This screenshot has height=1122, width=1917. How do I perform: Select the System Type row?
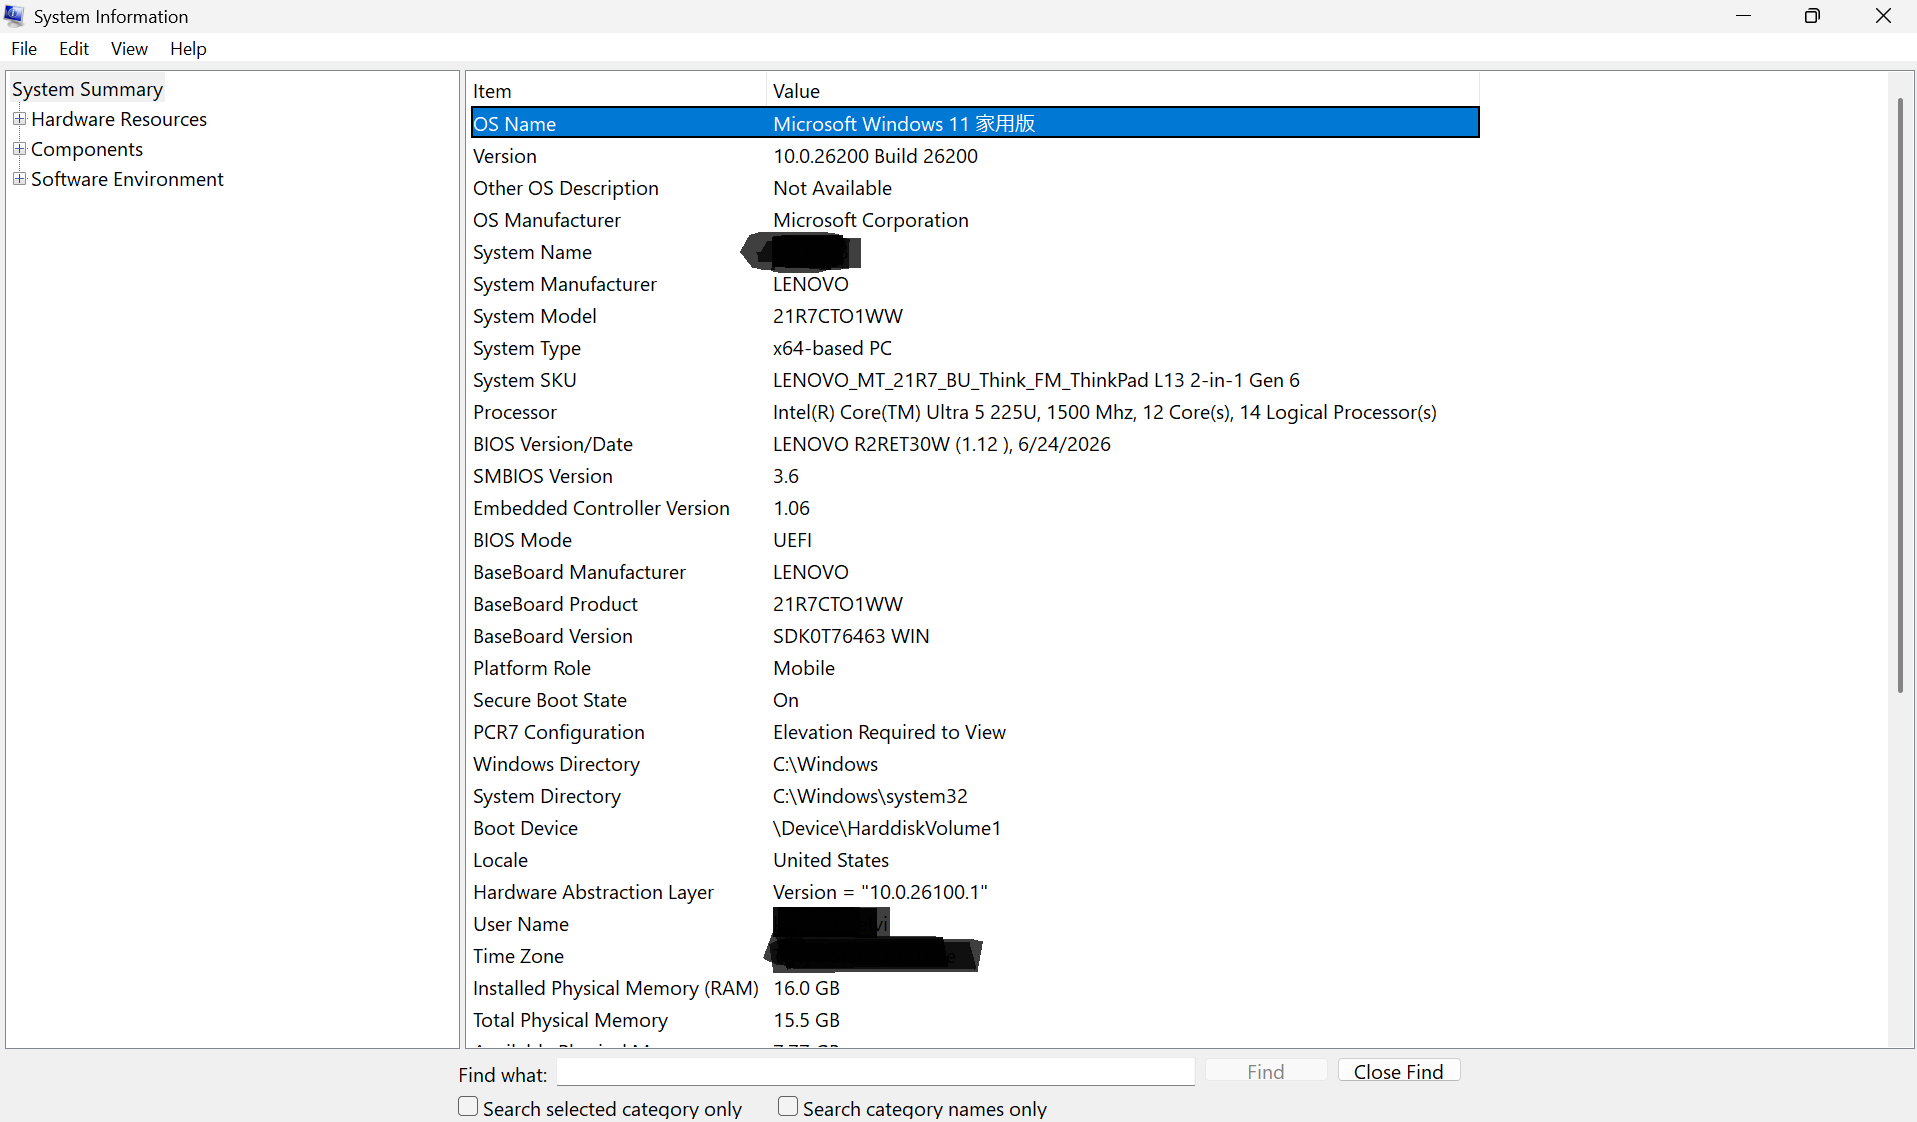click(x=975, y=348)
